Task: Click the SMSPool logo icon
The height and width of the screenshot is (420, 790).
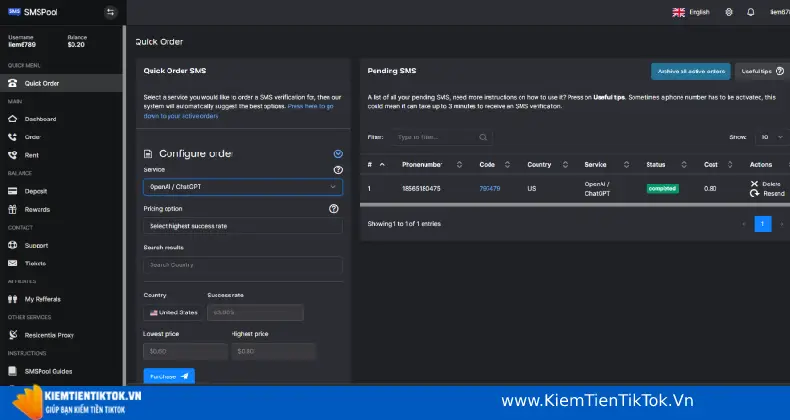Action: click(x=14, y=12)
